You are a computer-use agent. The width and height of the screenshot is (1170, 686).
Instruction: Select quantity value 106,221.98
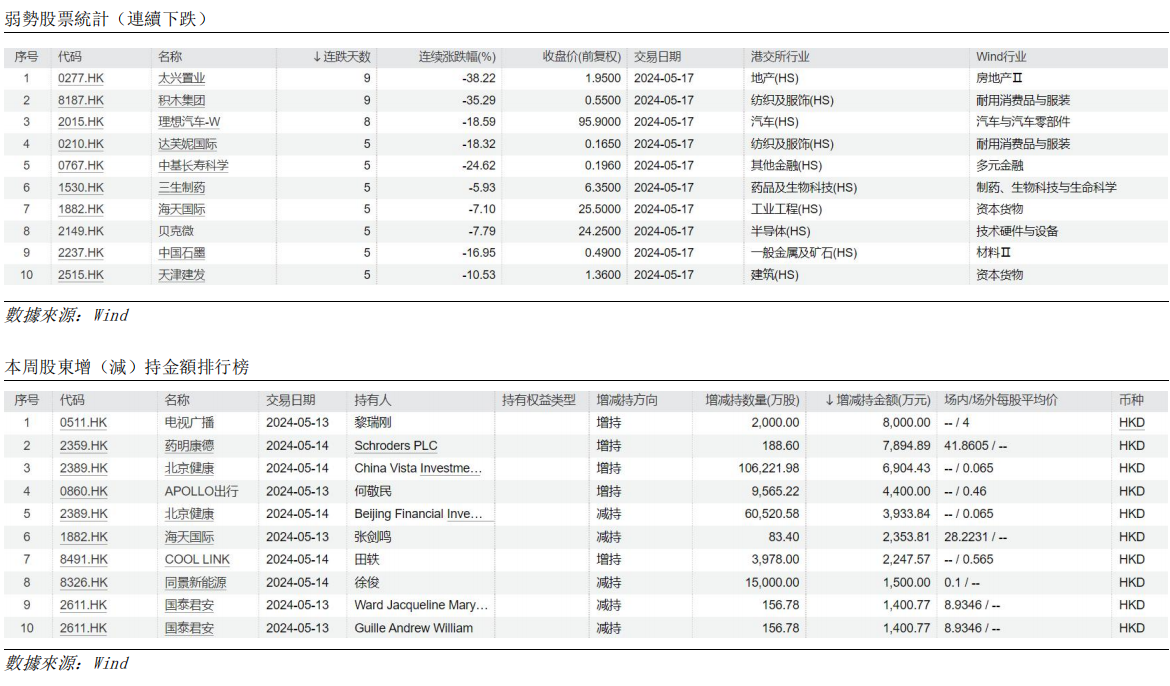(769, 468)
